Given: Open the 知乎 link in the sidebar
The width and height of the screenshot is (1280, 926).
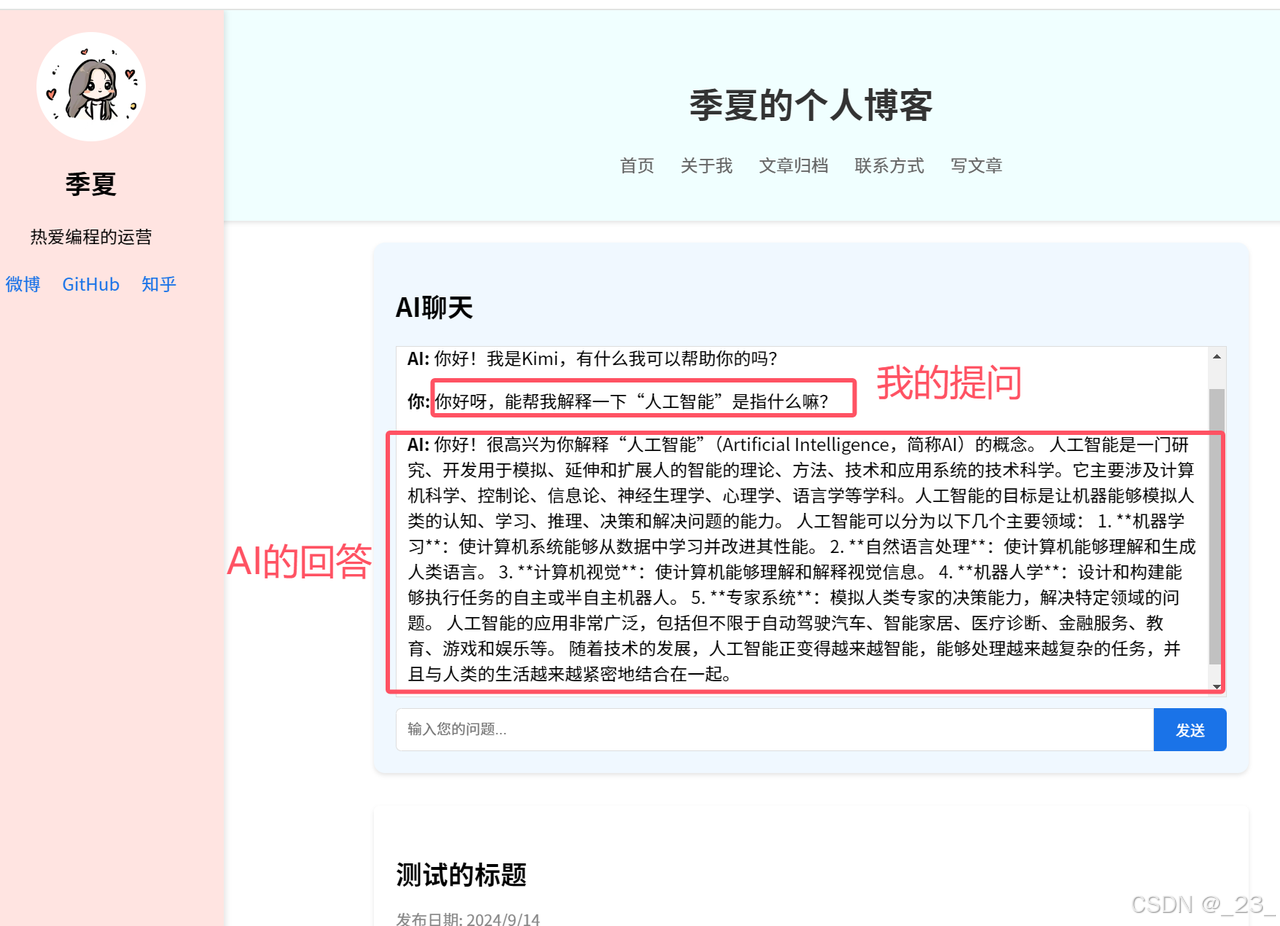Looking at the screenshot, I should click(x=158, y=284).
